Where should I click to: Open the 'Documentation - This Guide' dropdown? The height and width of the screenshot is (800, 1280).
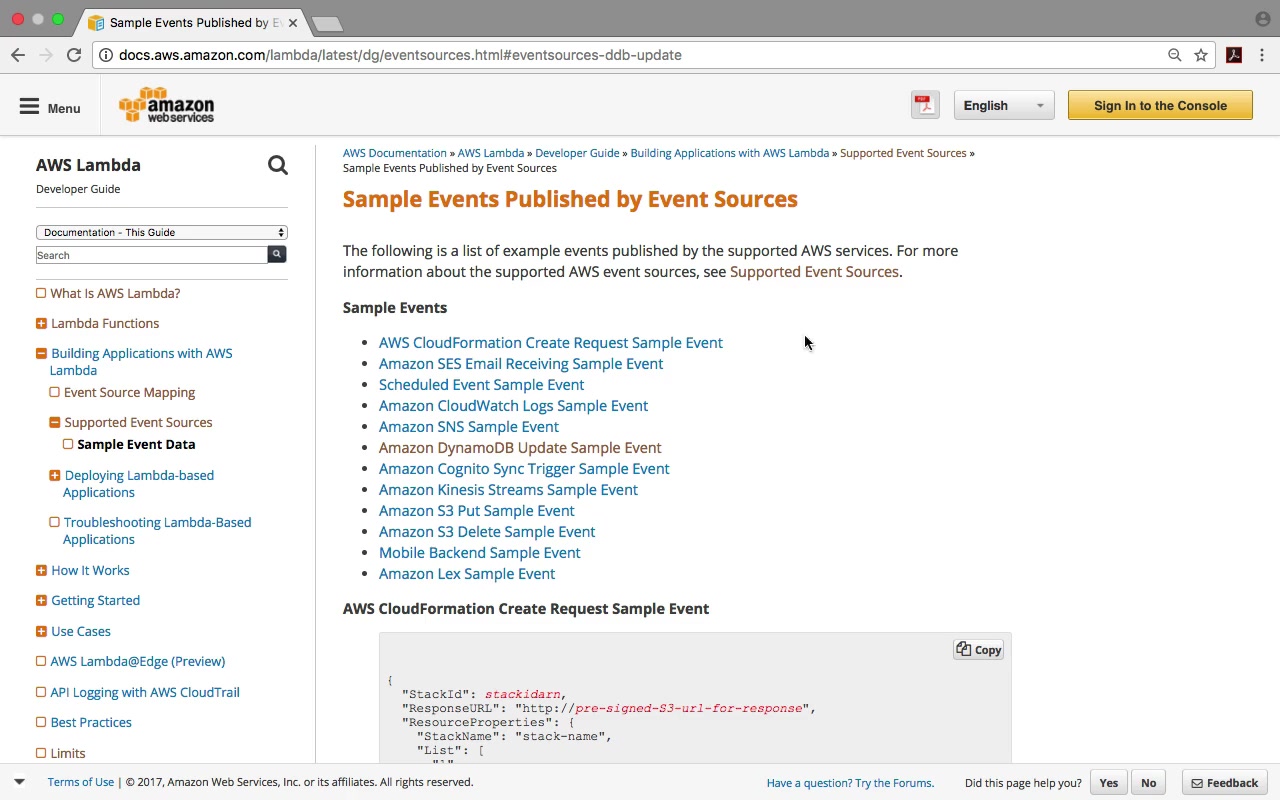(162, 232)
